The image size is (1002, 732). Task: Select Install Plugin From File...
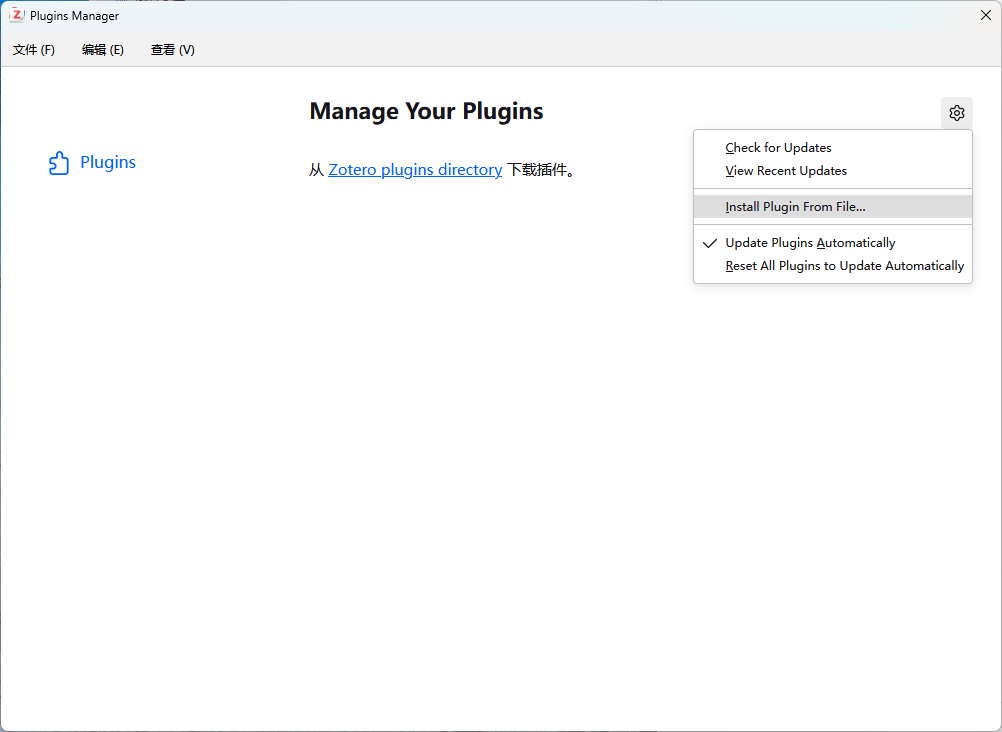[833, 206]
